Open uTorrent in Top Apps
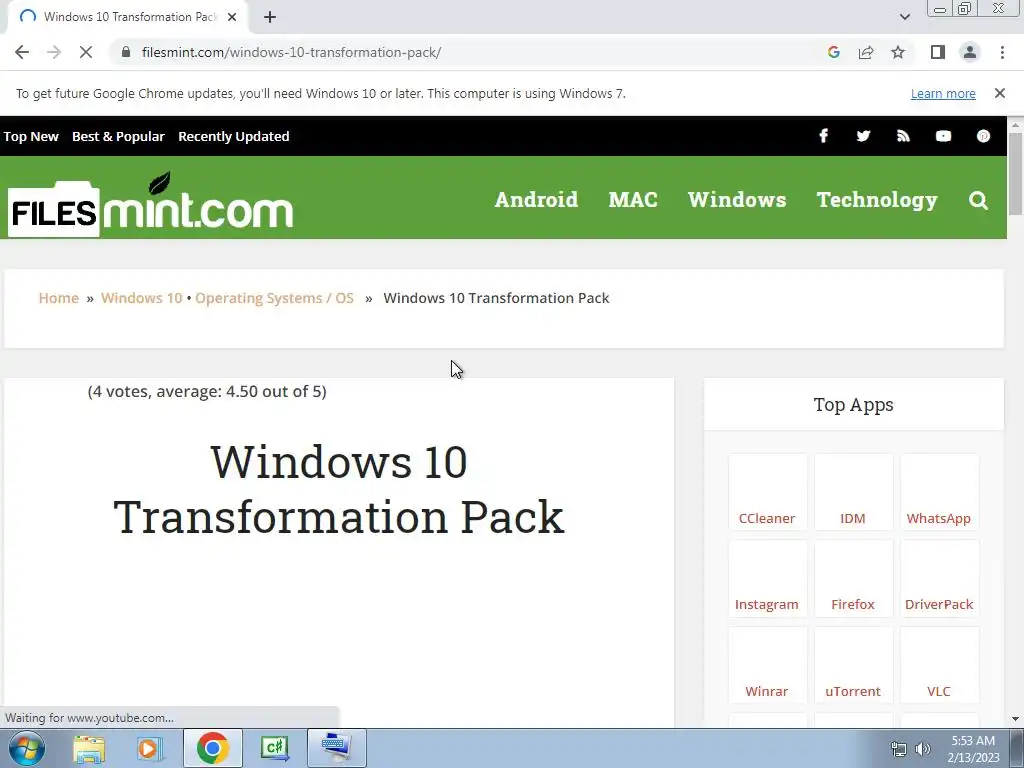Screen dimensions: 1024x768 (x=853, y=665)
